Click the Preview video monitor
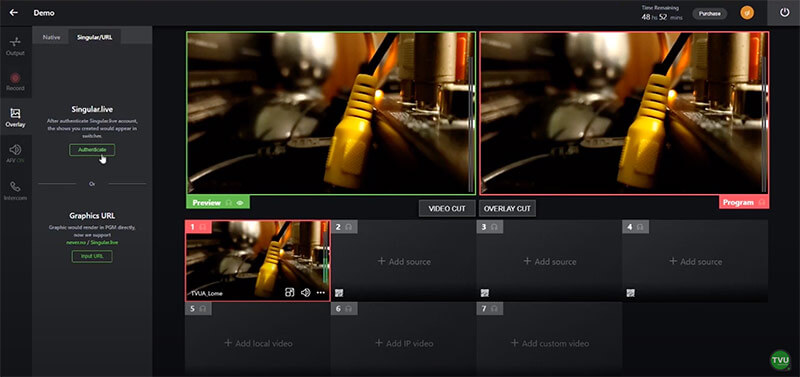Viewport: 800px width, 377px height. pos(331,113)
